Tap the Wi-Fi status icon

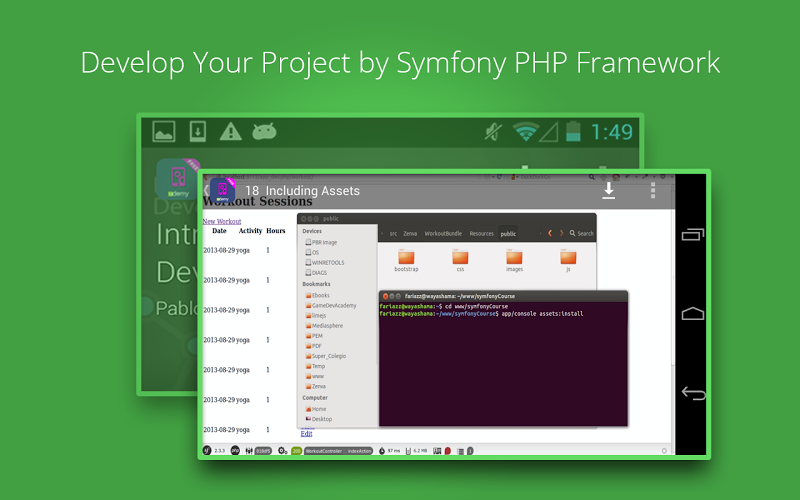tap(526, 132)
